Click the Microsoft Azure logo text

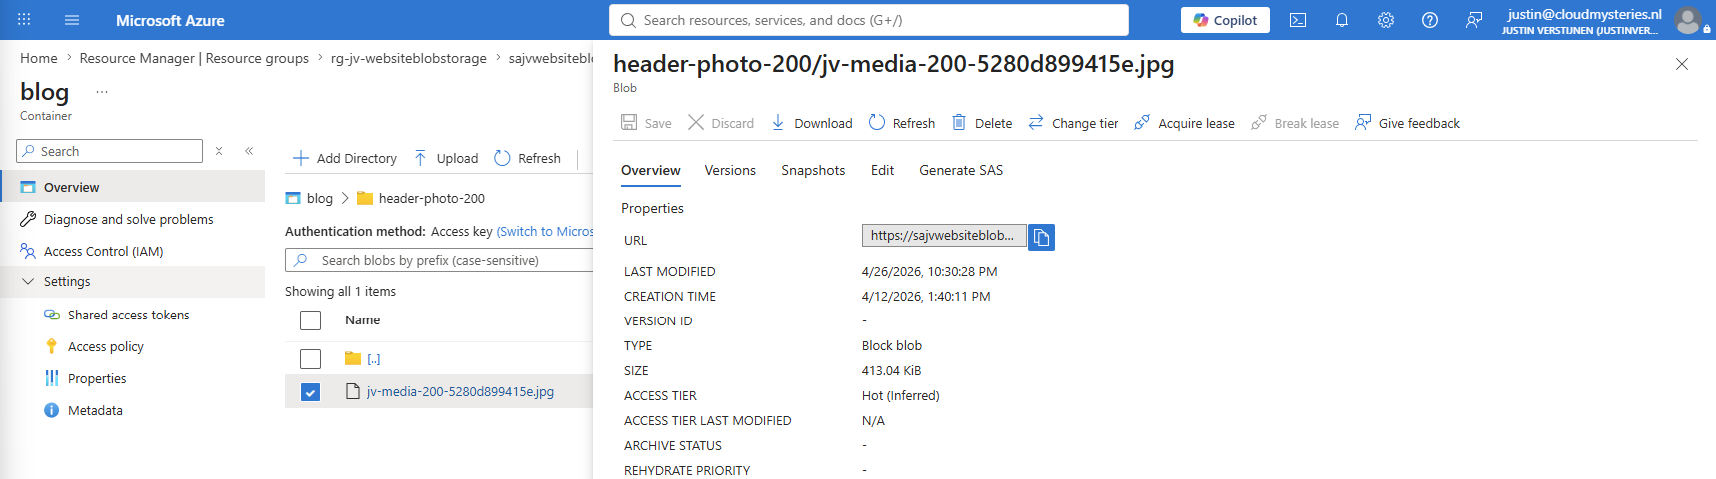(170, 20)
